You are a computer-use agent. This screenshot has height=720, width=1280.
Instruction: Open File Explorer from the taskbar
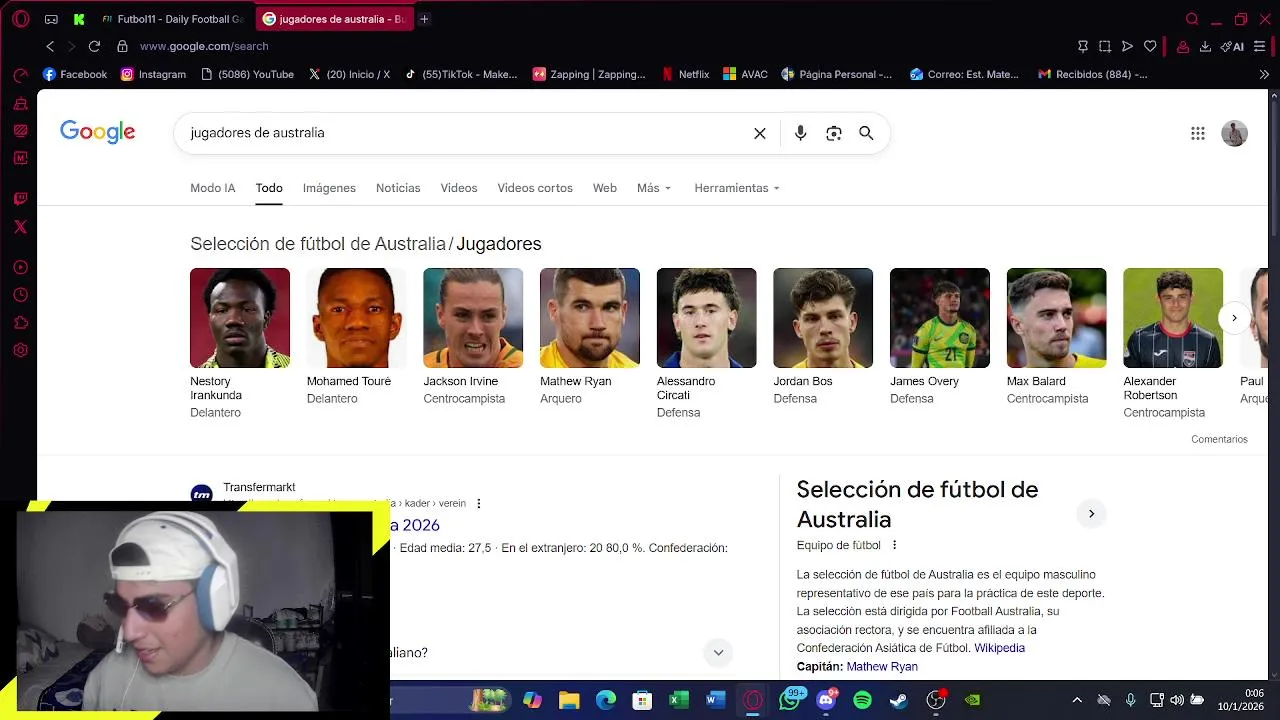[x=569, y=700]
